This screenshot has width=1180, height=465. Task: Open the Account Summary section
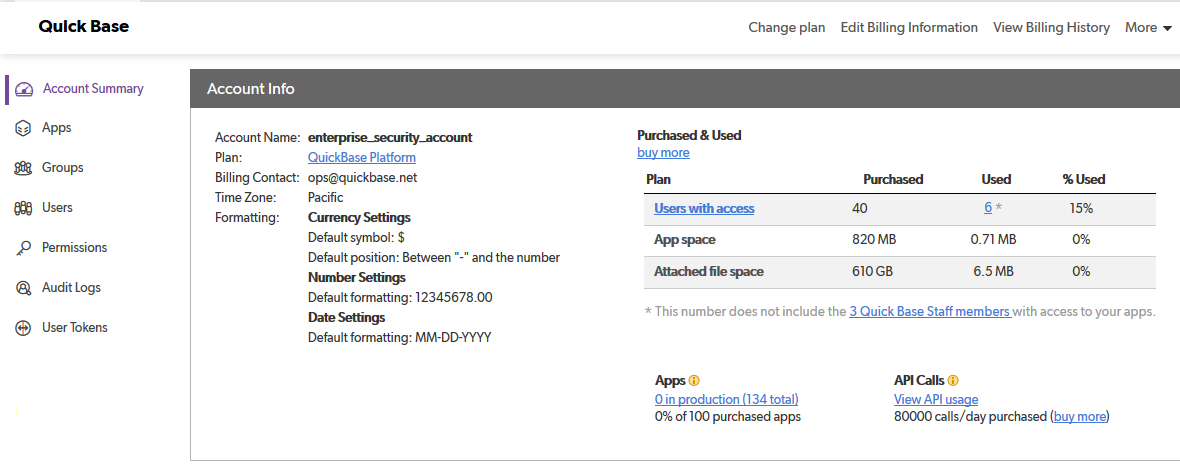click(x=93, y=89)
